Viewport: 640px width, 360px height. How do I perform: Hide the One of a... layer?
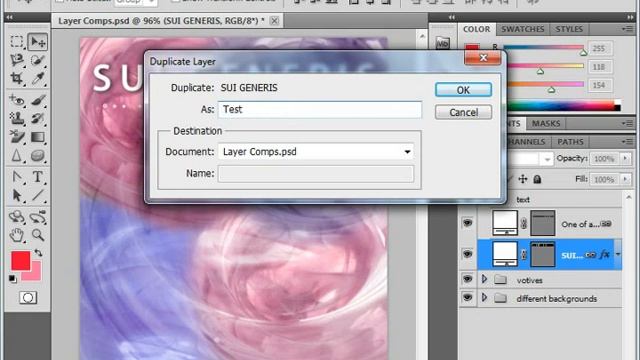467,223
